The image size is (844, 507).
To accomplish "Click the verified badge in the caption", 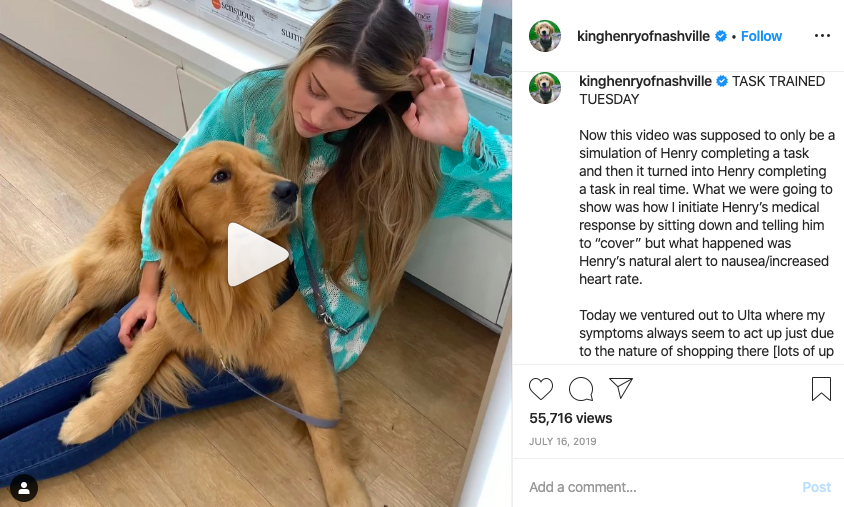I will (x=722, y=81).
